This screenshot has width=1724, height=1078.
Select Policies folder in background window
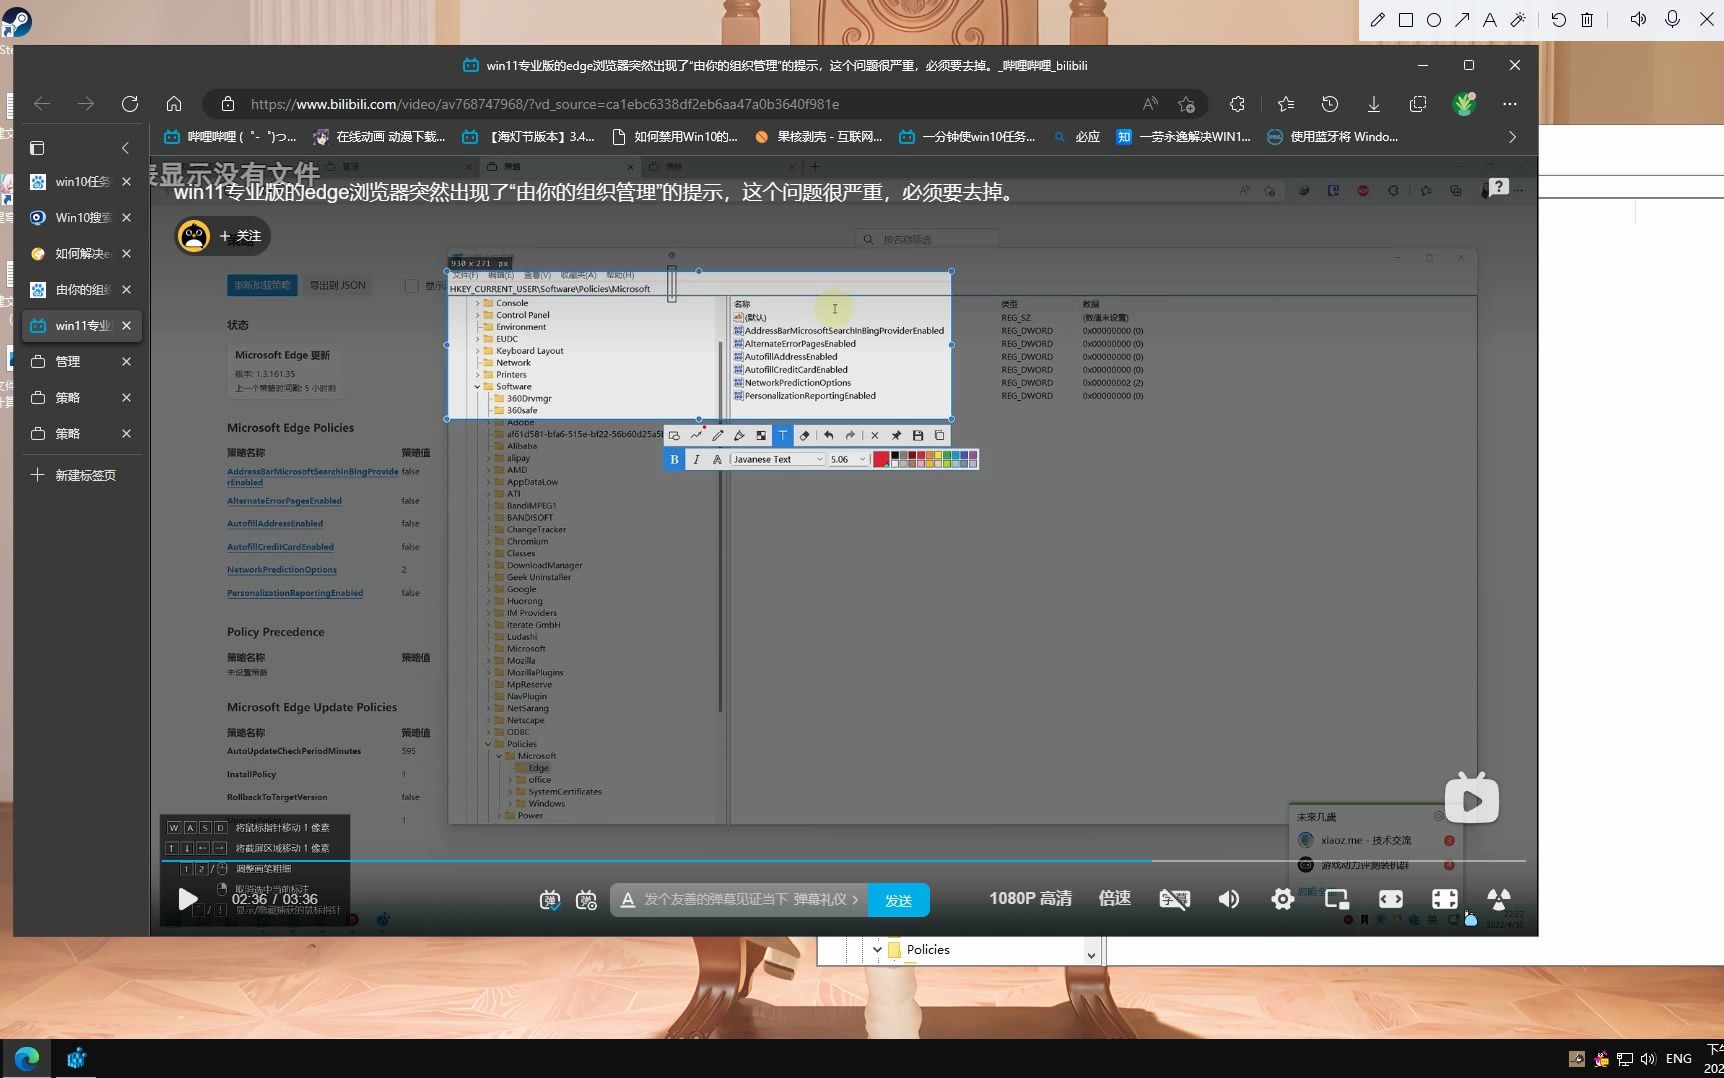click(x=919, y=950)
